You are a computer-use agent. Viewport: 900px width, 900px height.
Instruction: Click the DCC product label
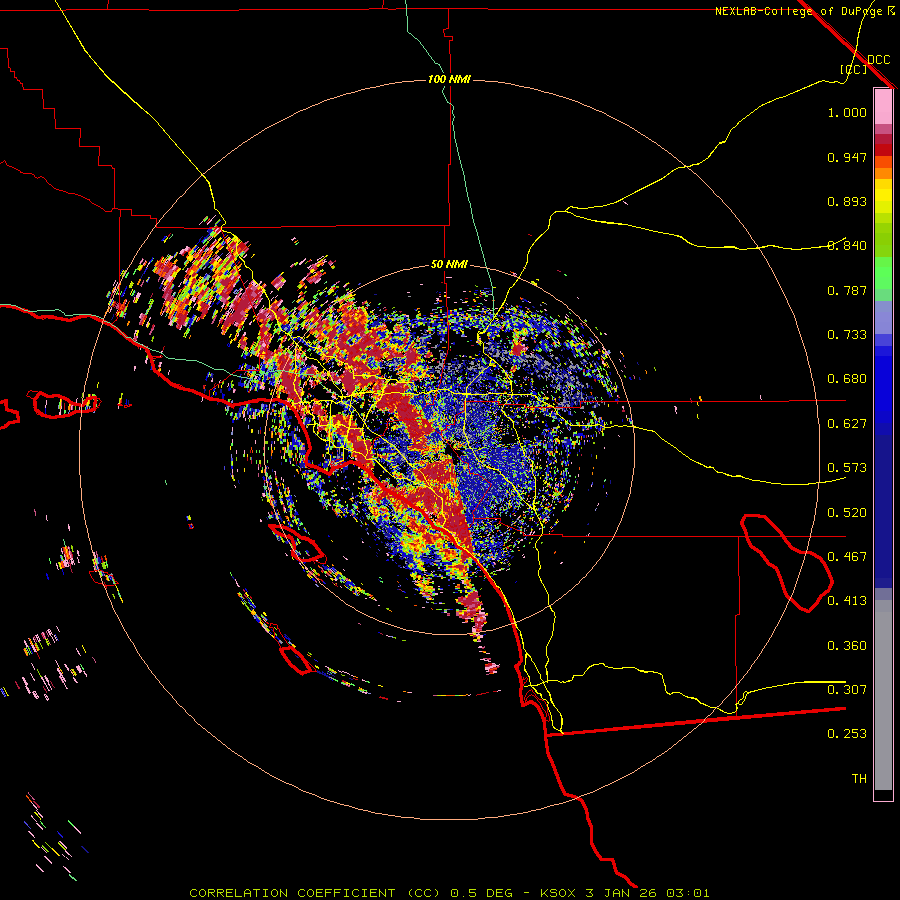tap(879, 60)
